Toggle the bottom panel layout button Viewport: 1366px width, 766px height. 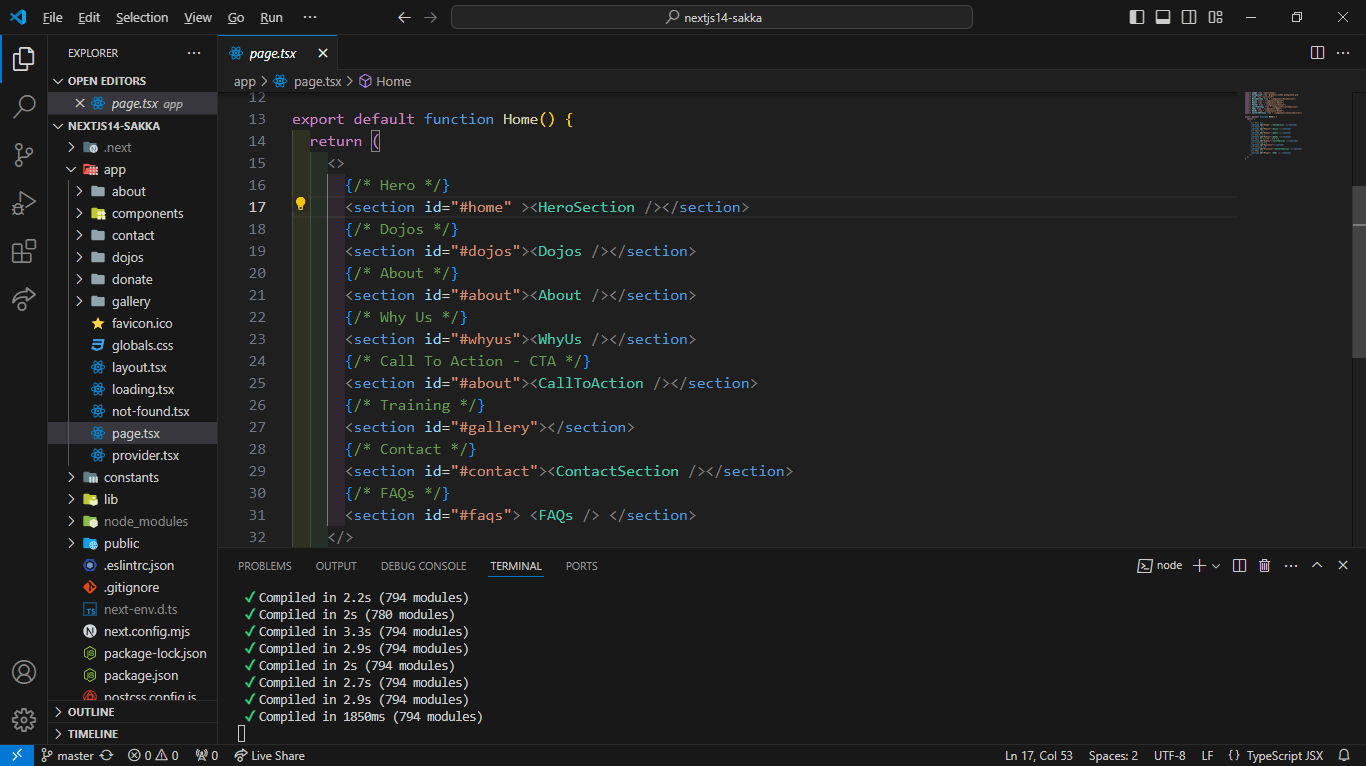(x=1163, y=17)
